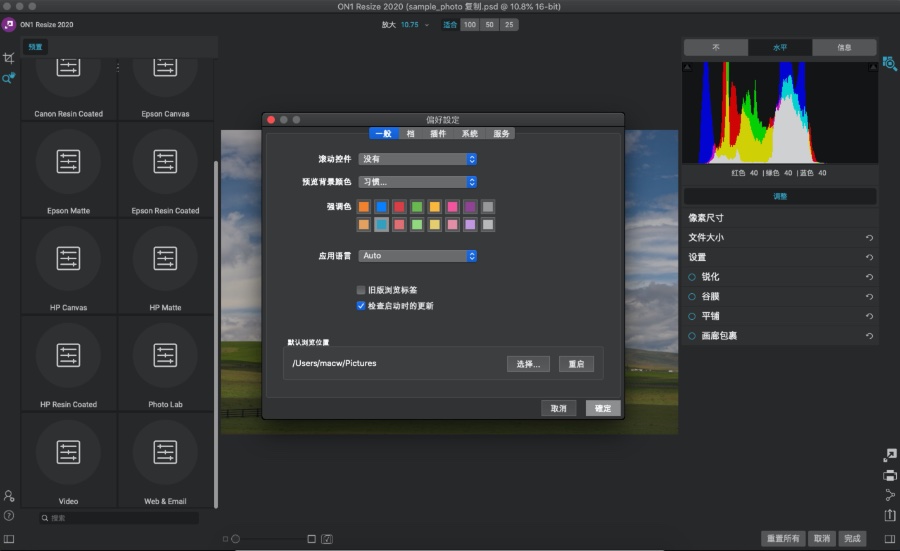This screenshot has width=900, height=551.
Task: Click the inspector icon at top right
Action: click(x=889, y=63)
